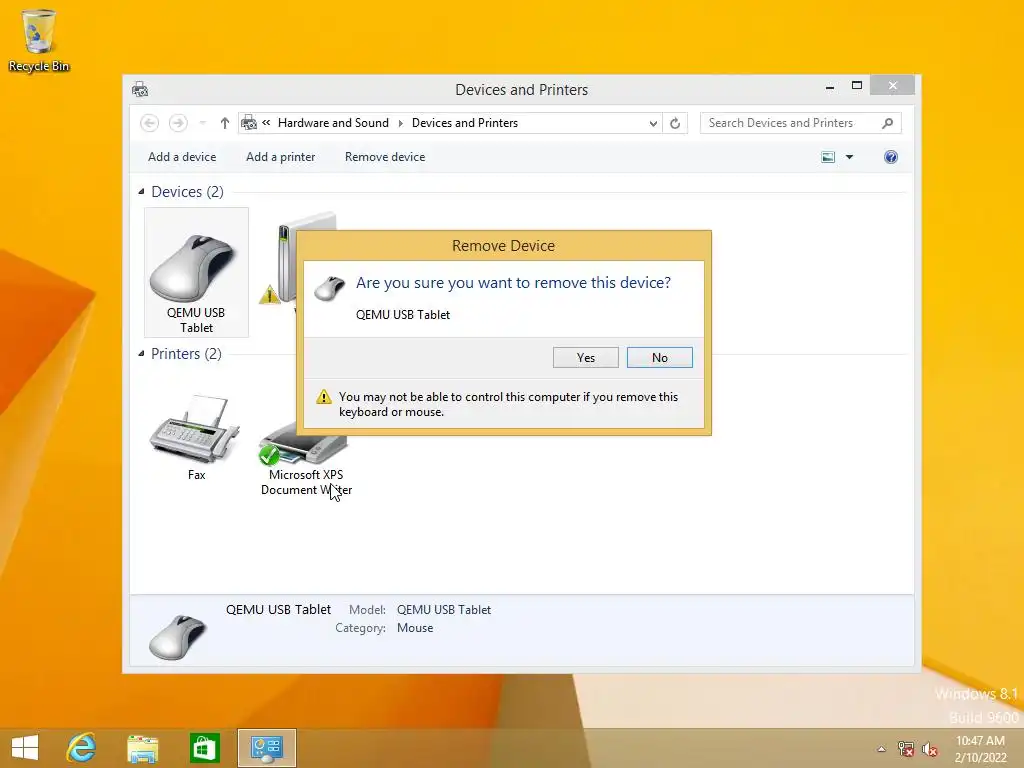The image size is (1024, 768).
Task: Collapse the Printers (2) section
Action: [141, 353]
